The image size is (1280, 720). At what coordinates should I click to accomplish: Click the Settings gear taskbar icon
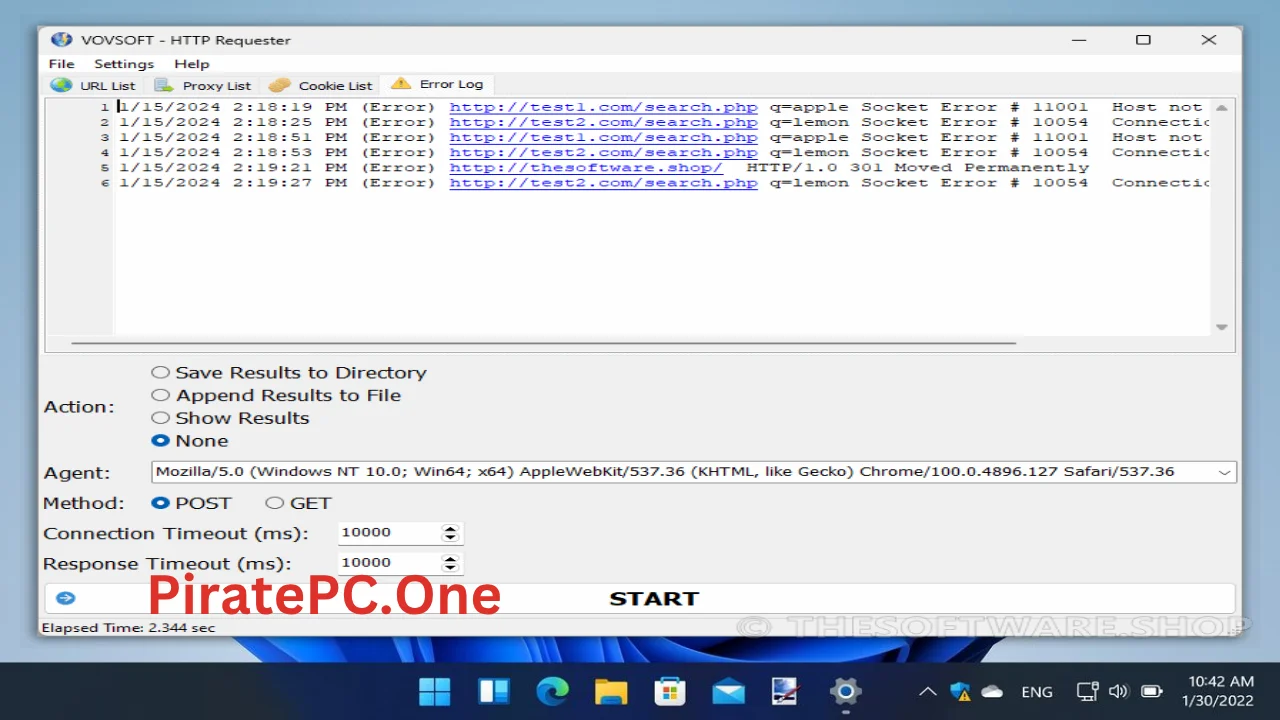846,691
